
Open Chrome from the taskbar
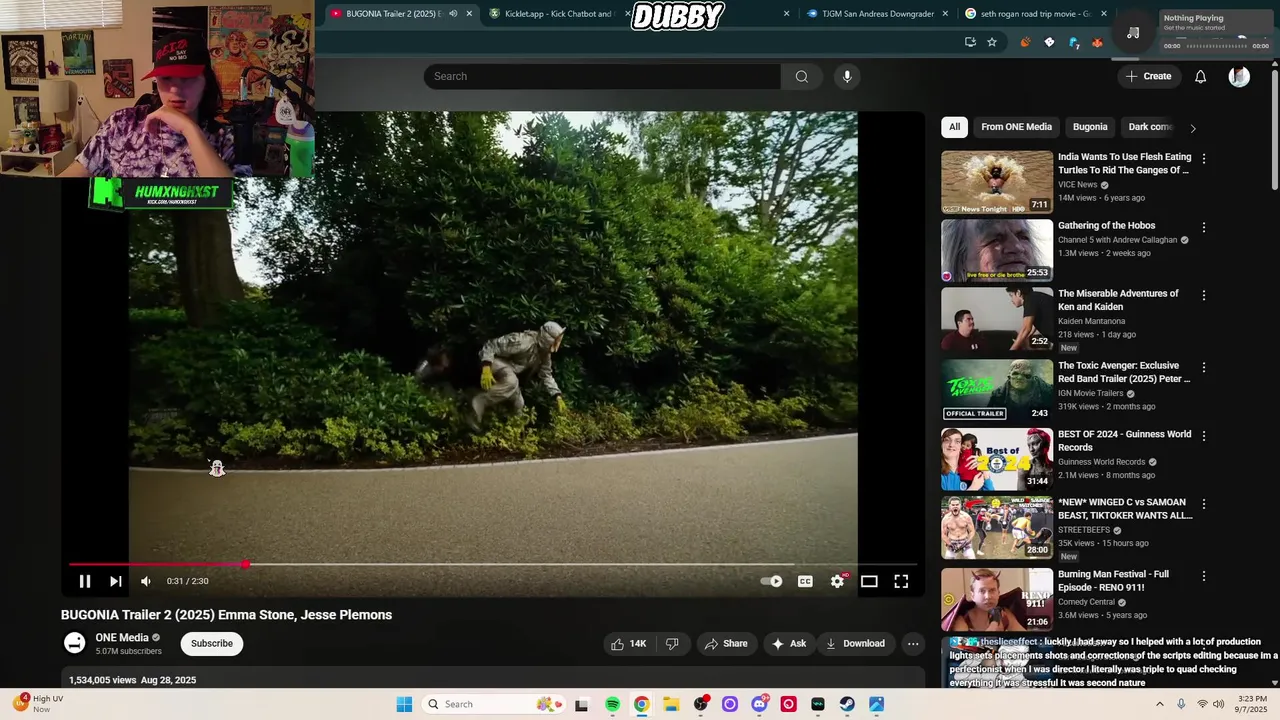tap(641, 704)
